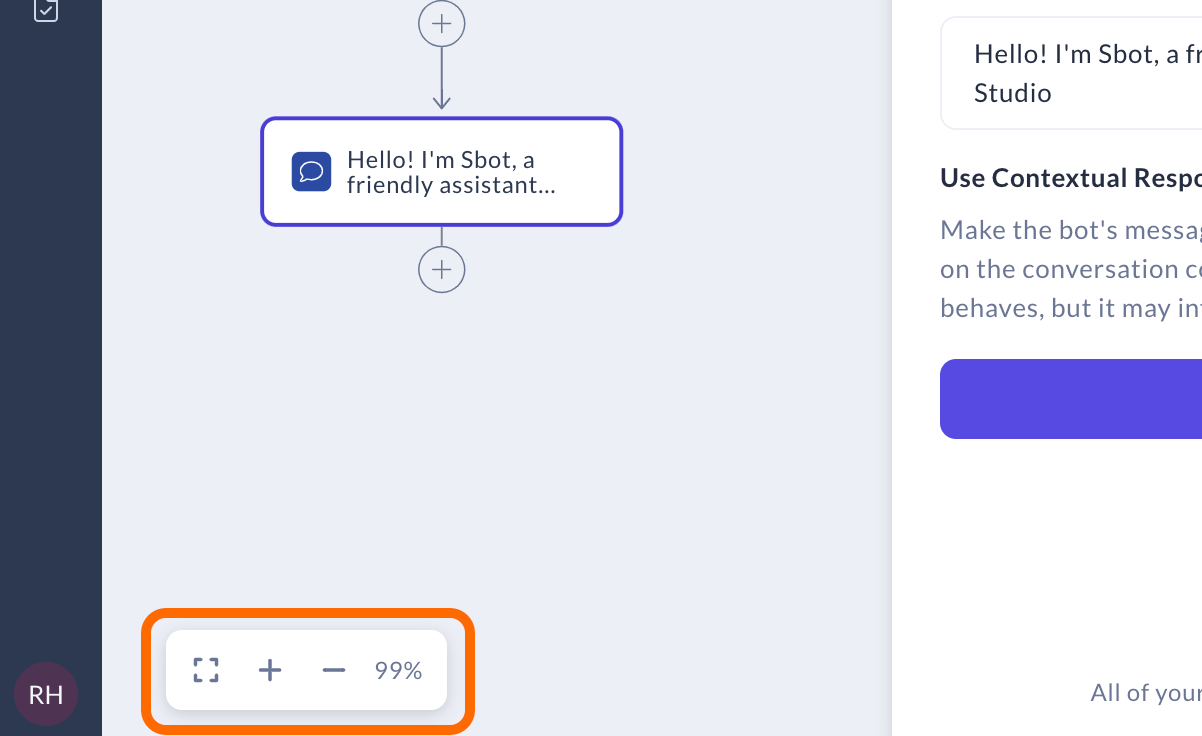Add a step below the Sbot message node
Viewport: 1202px width, 736px height.
[x=441, y=270]
